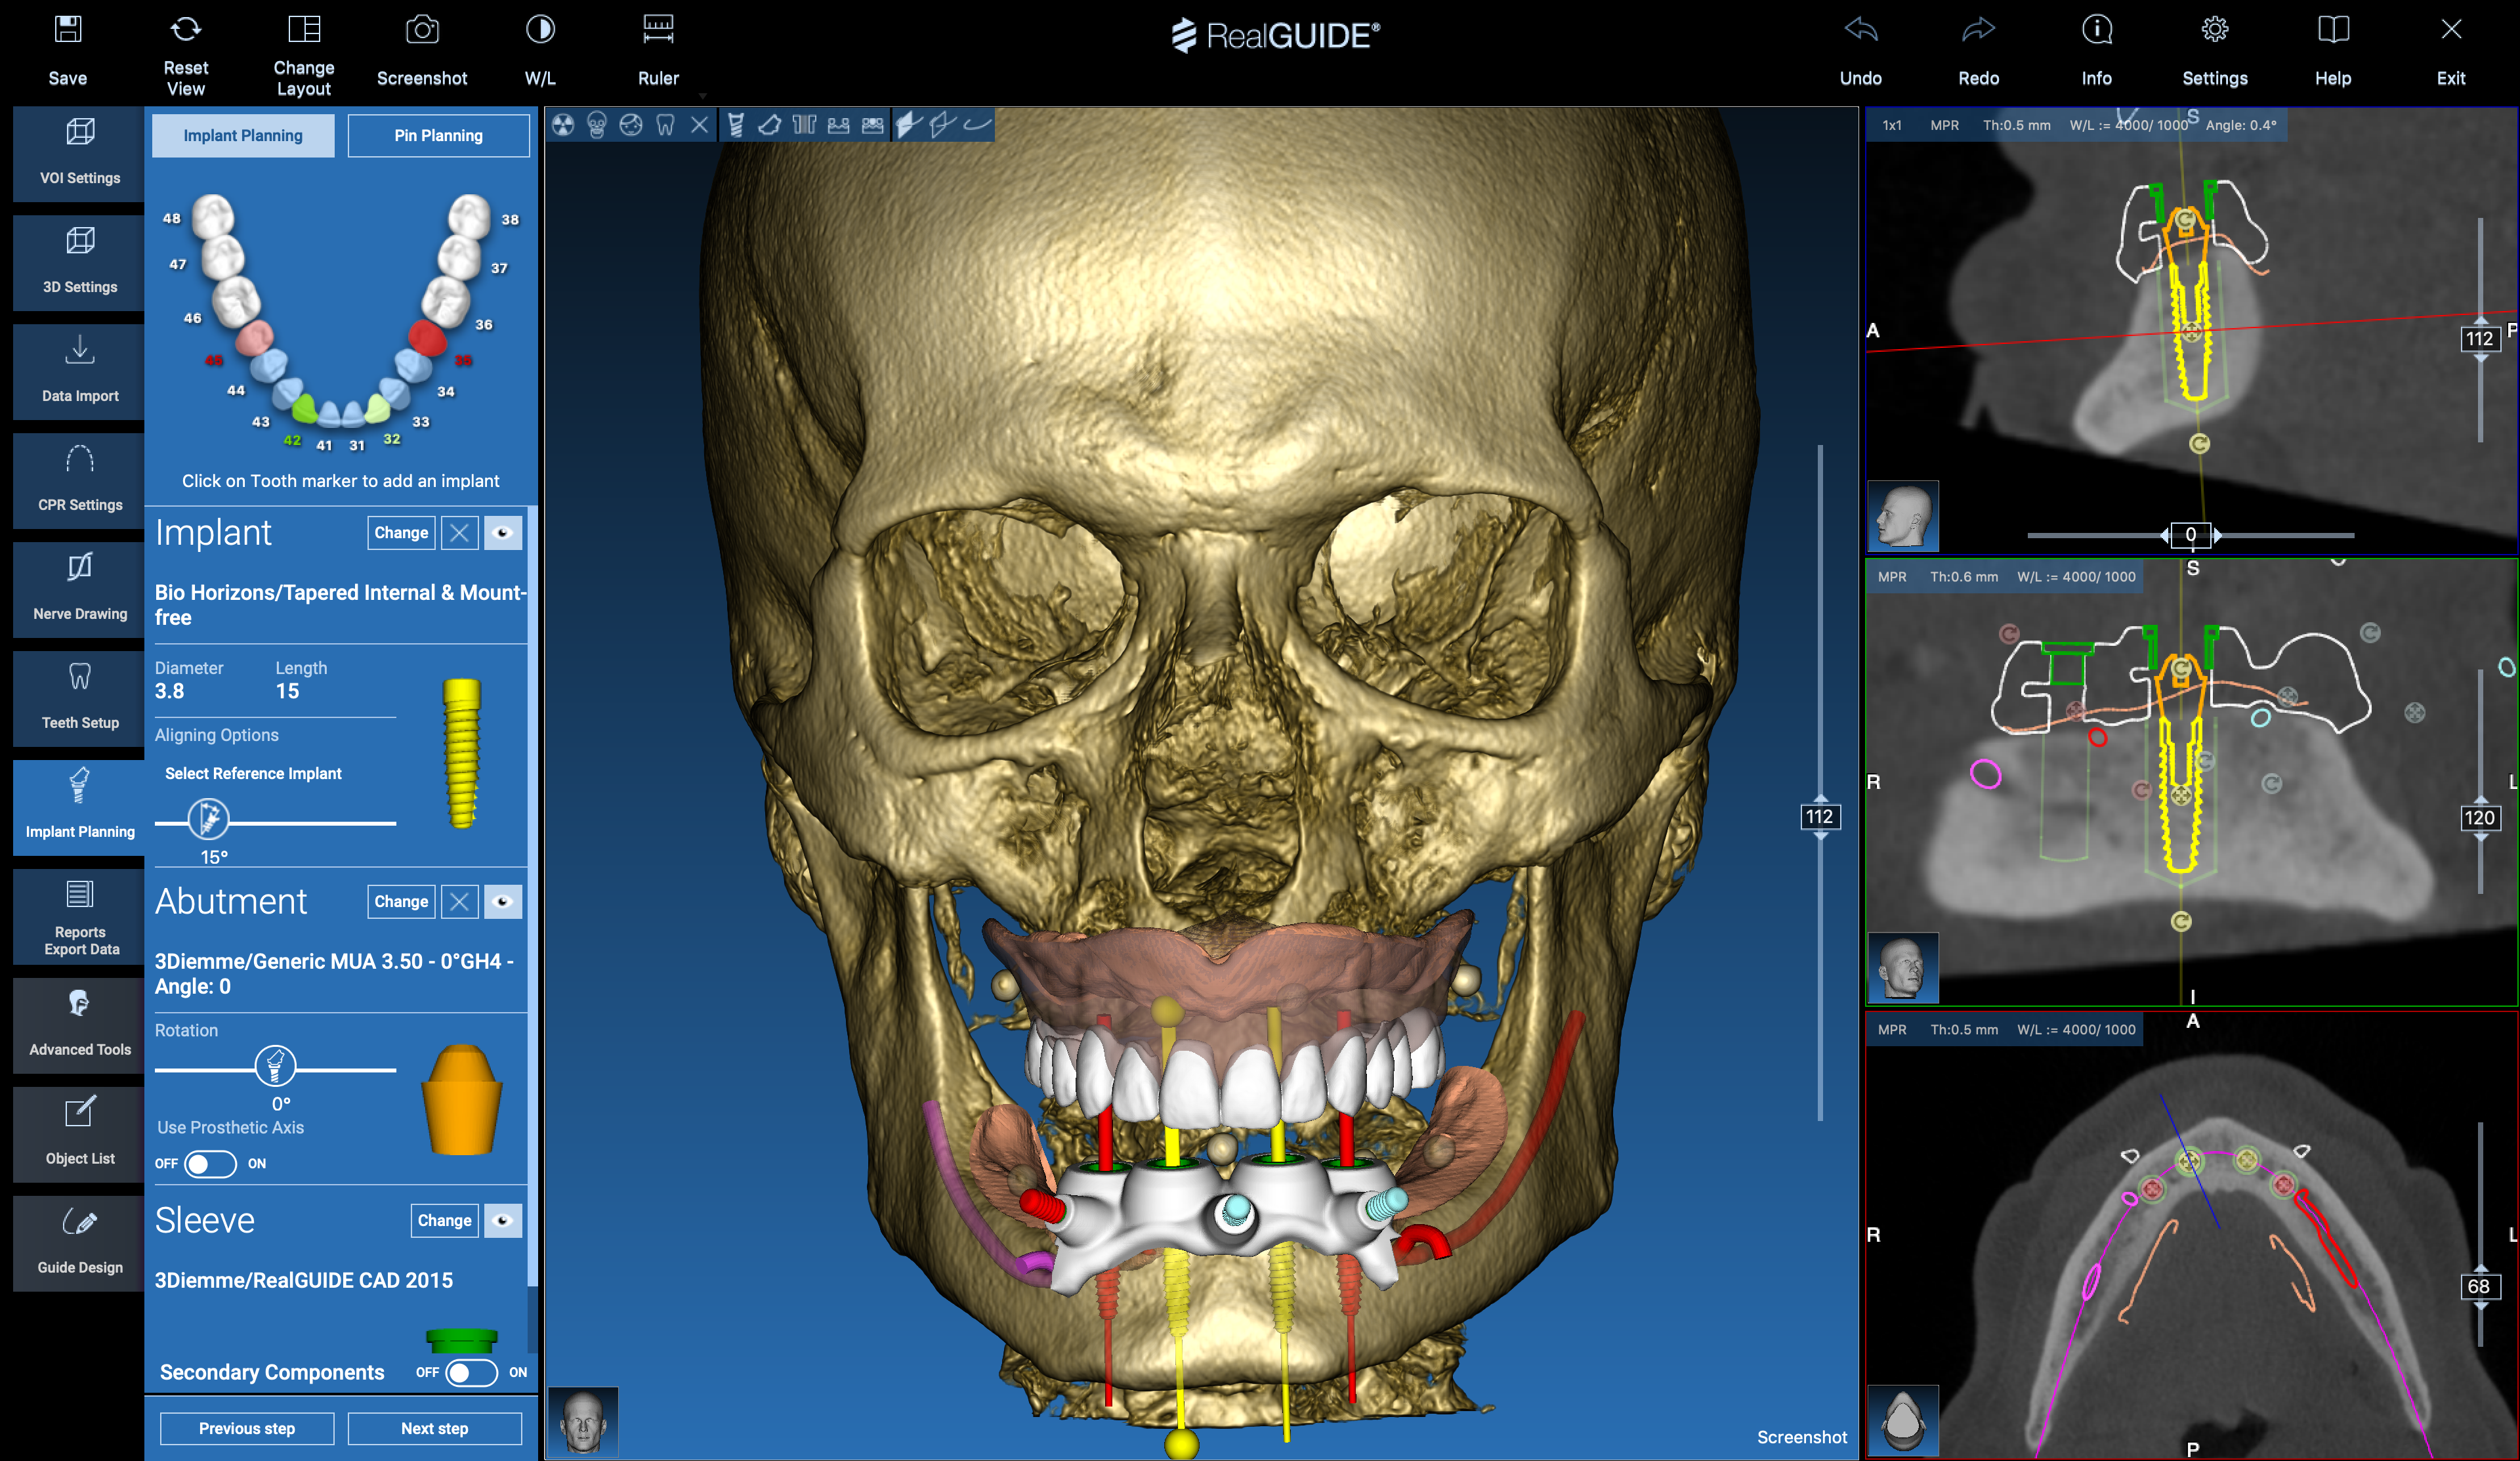
Task: Click Reset View in top toolbar
Action: point(186,55)
